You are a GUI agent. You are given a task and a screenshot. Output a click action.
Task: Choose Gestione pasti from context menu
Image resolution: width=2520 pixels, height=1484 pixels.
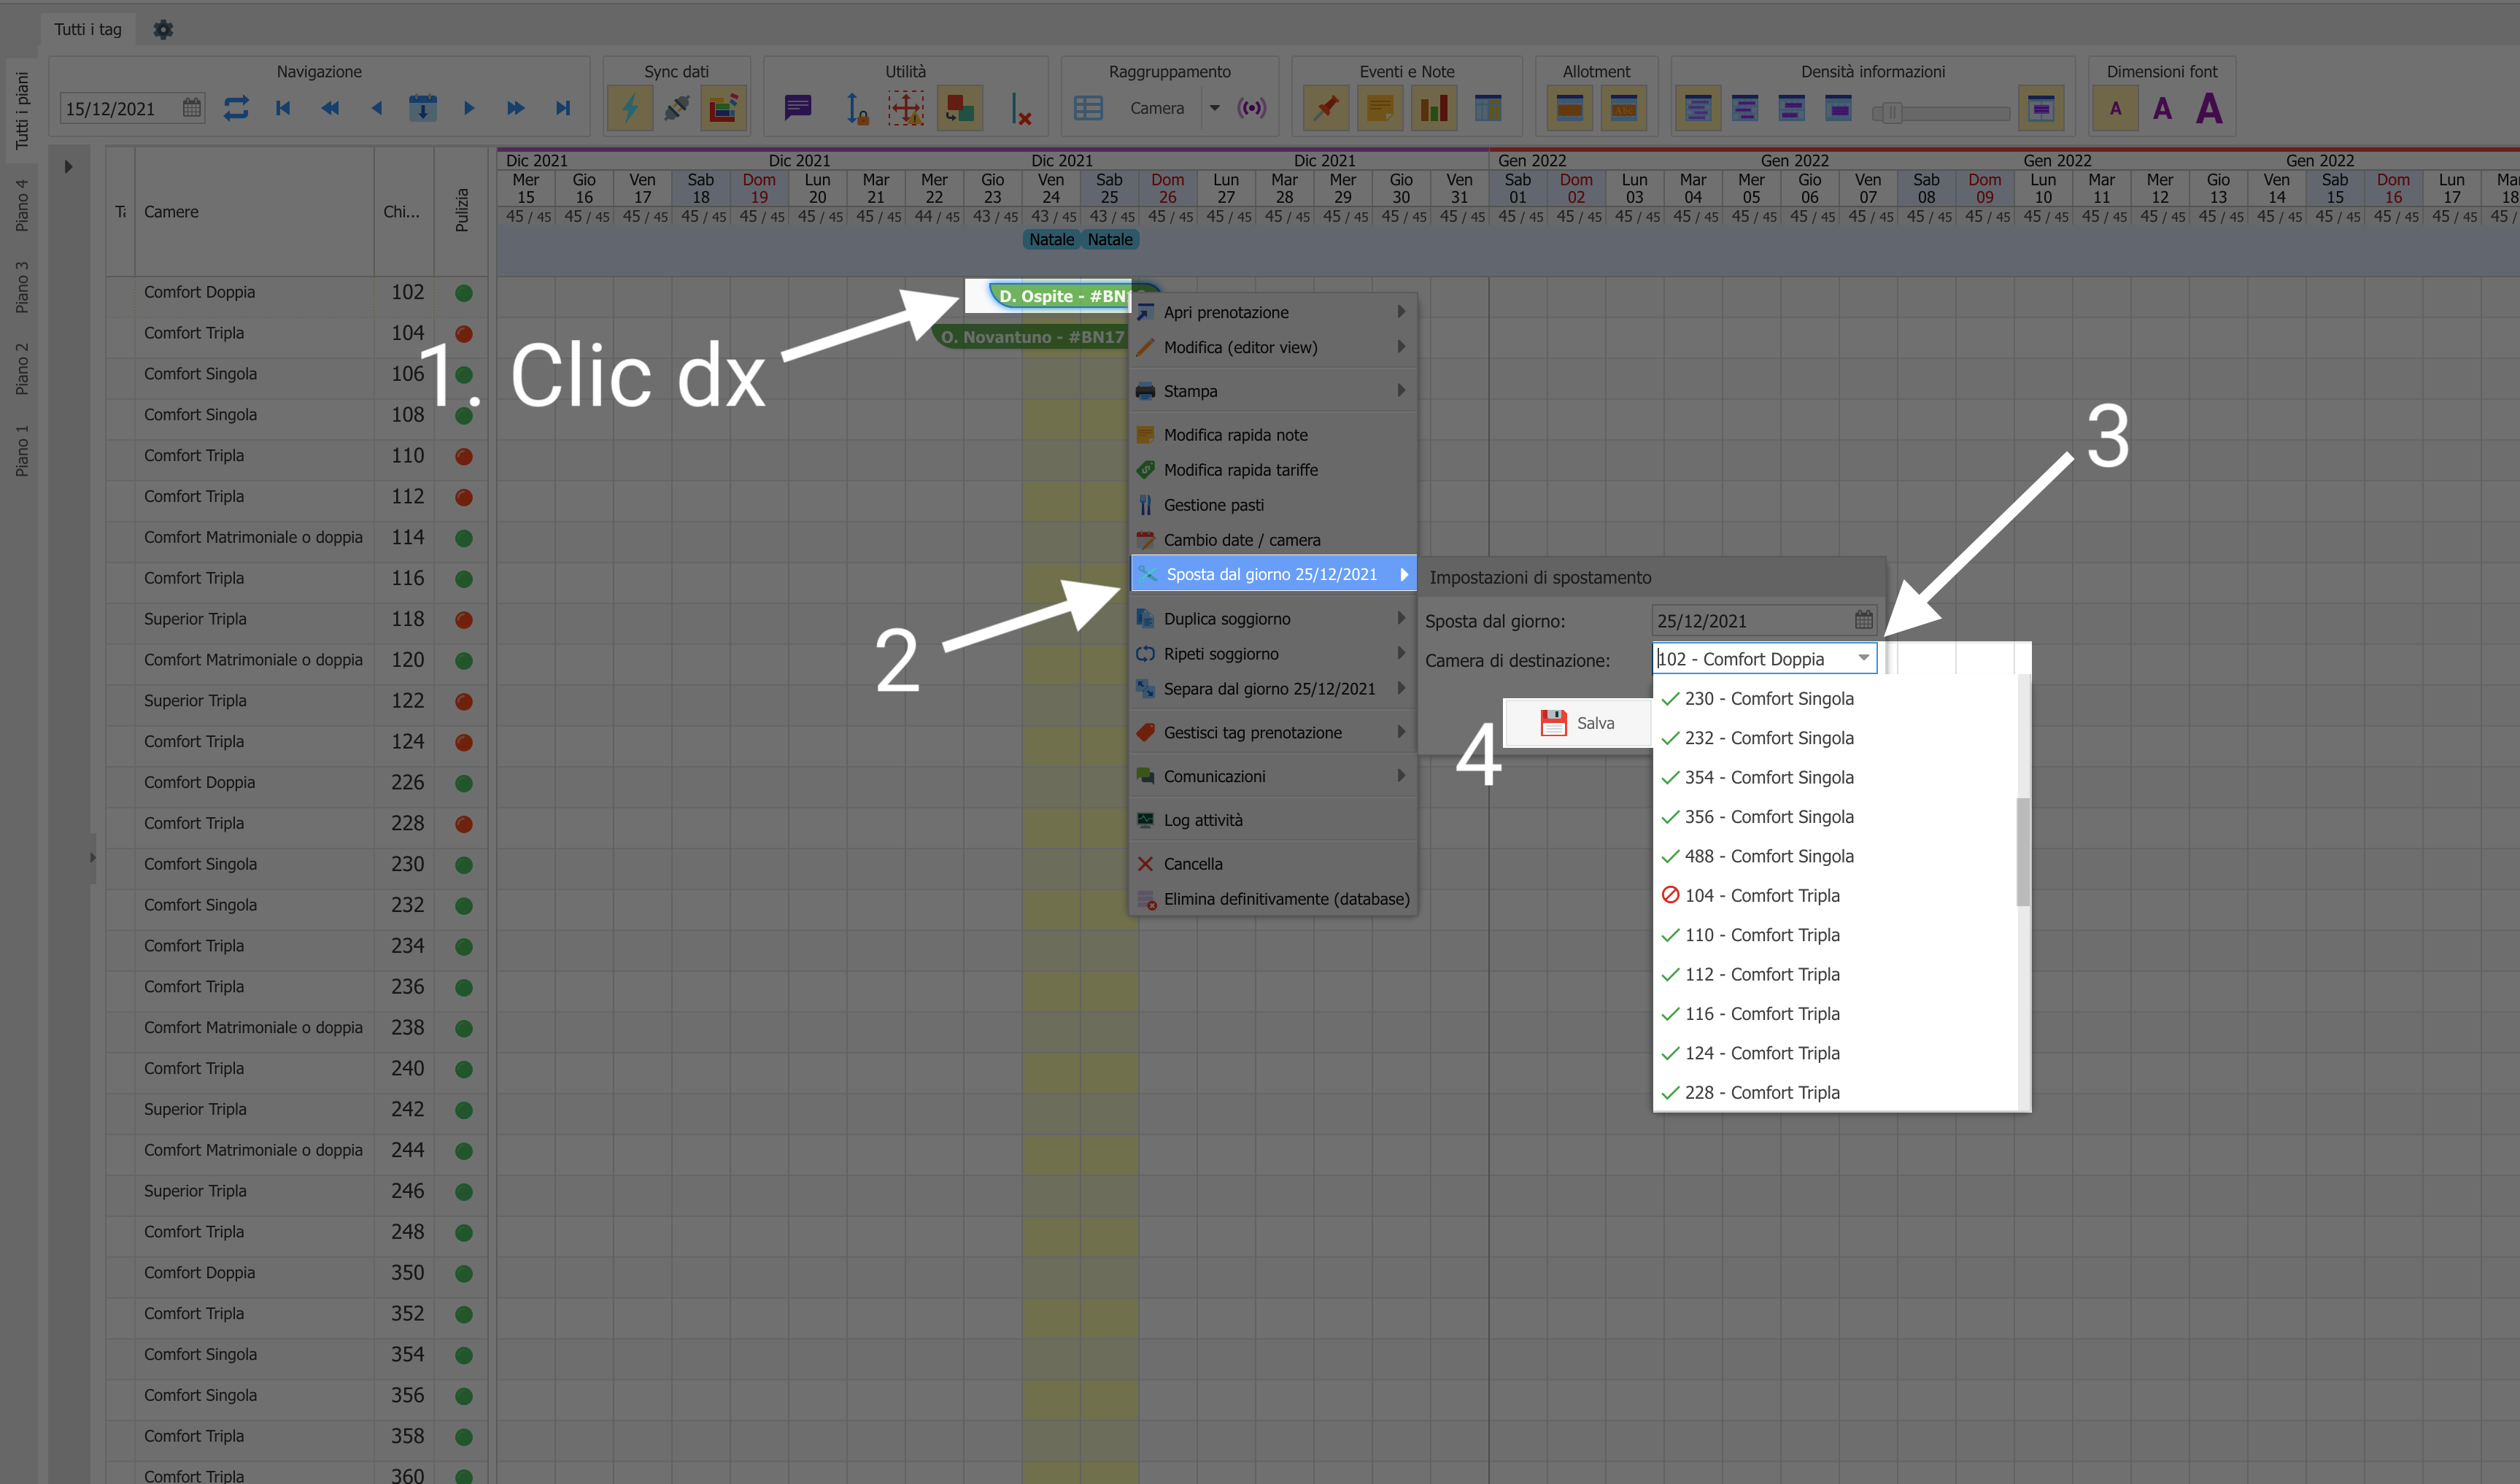pos(1273,505)
